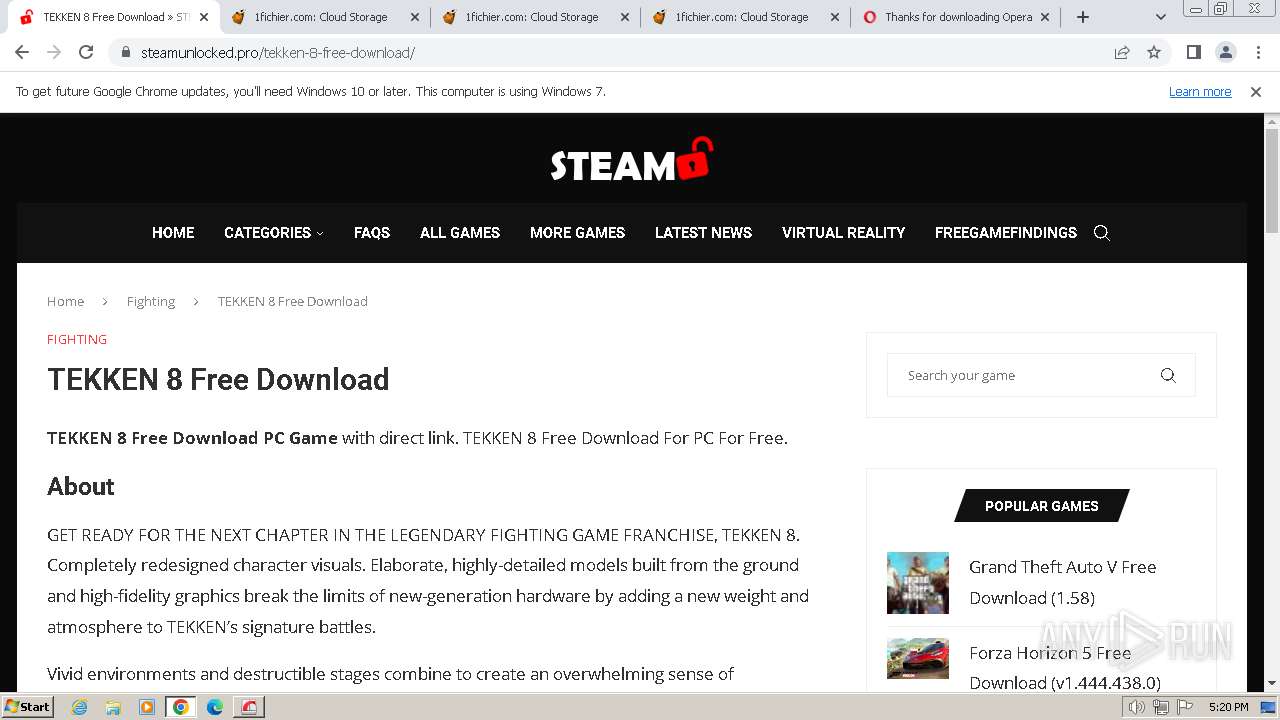
Task: Activate Chrome taskbar button
Action: pyautogui.click(x=181, y=707)
